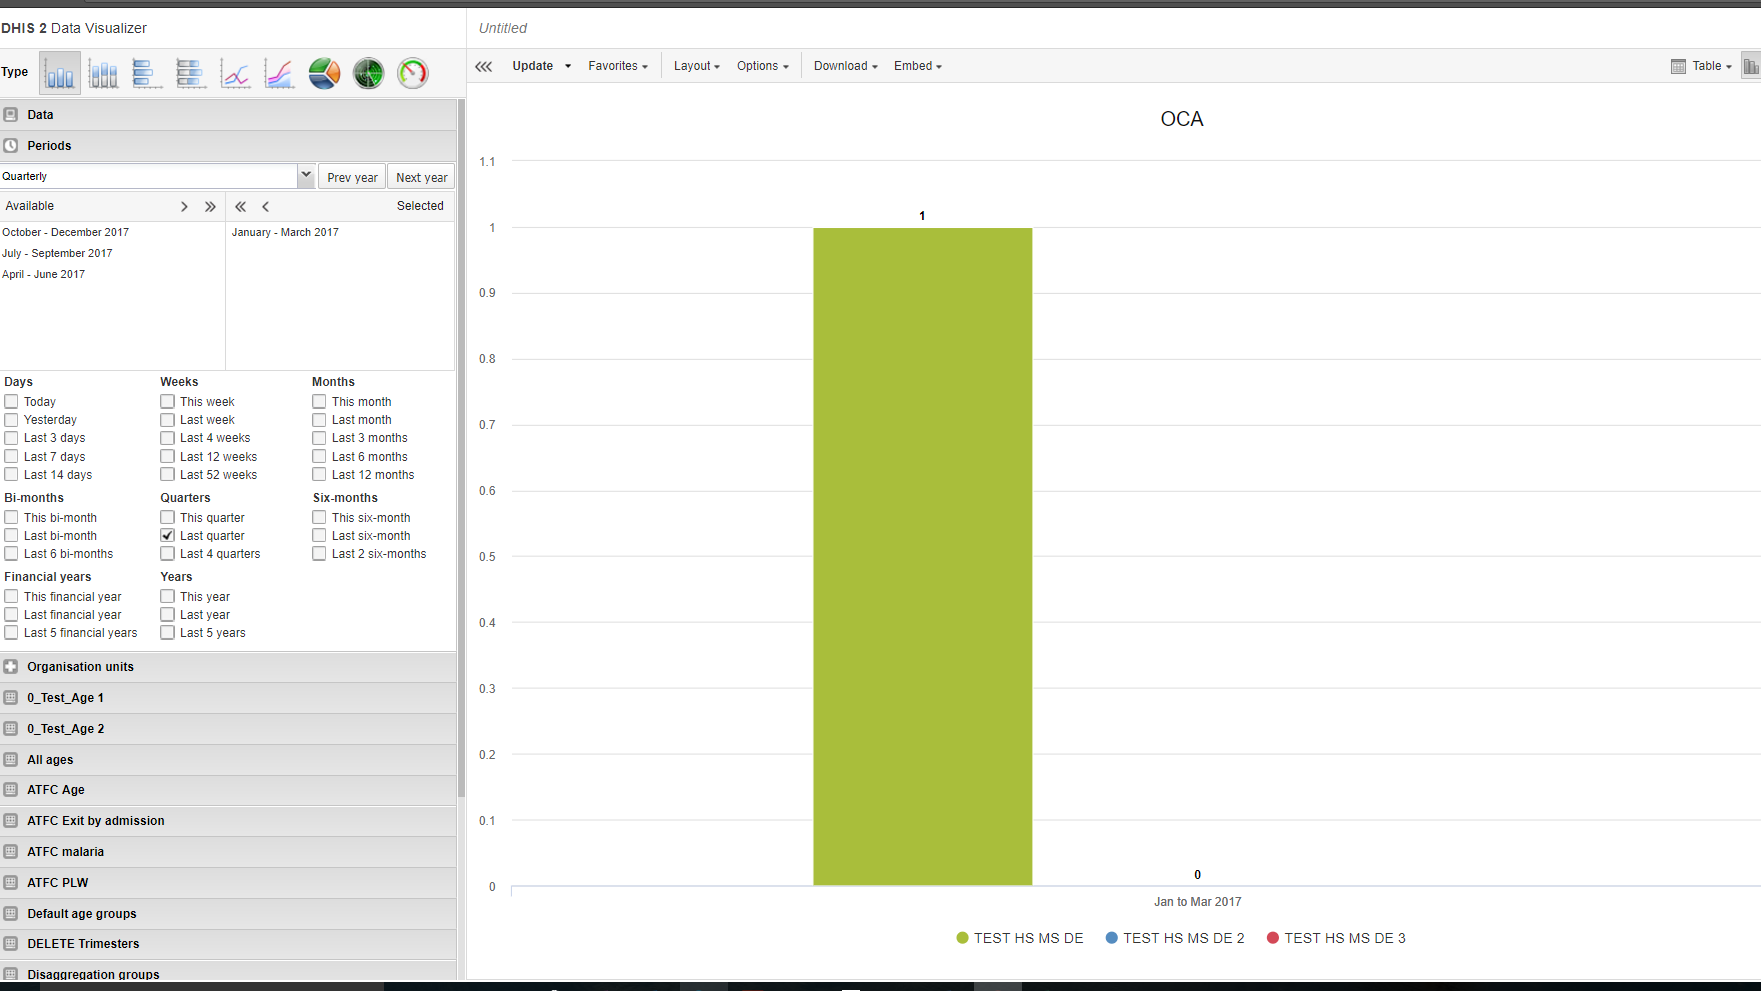
Task: Open the Quarterly period type dropdown
Action: 306,176
